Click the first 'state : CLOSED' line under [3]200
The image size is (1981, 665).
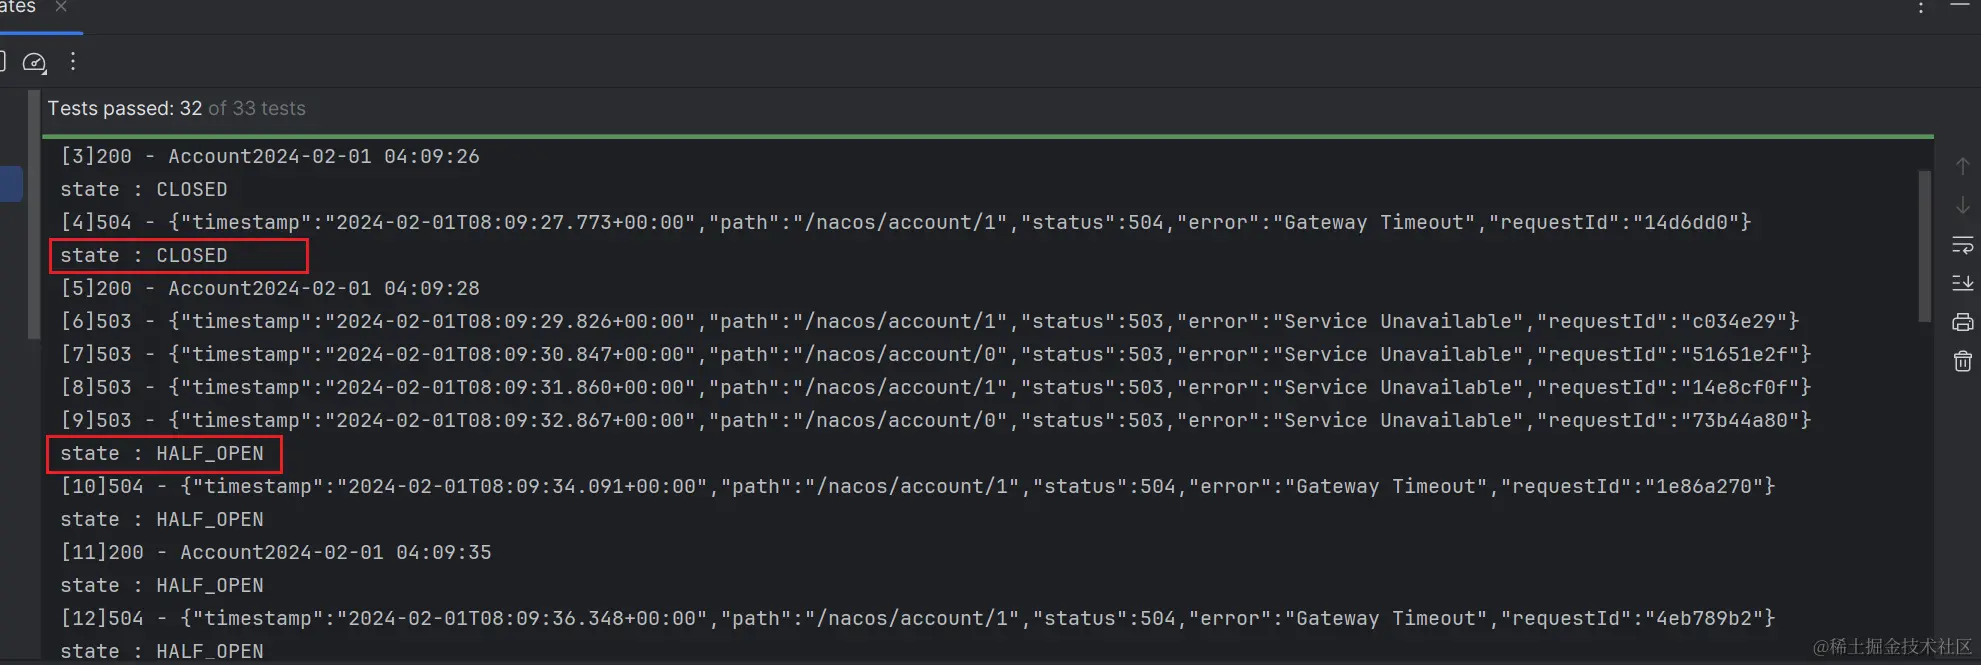click(144, 189)
